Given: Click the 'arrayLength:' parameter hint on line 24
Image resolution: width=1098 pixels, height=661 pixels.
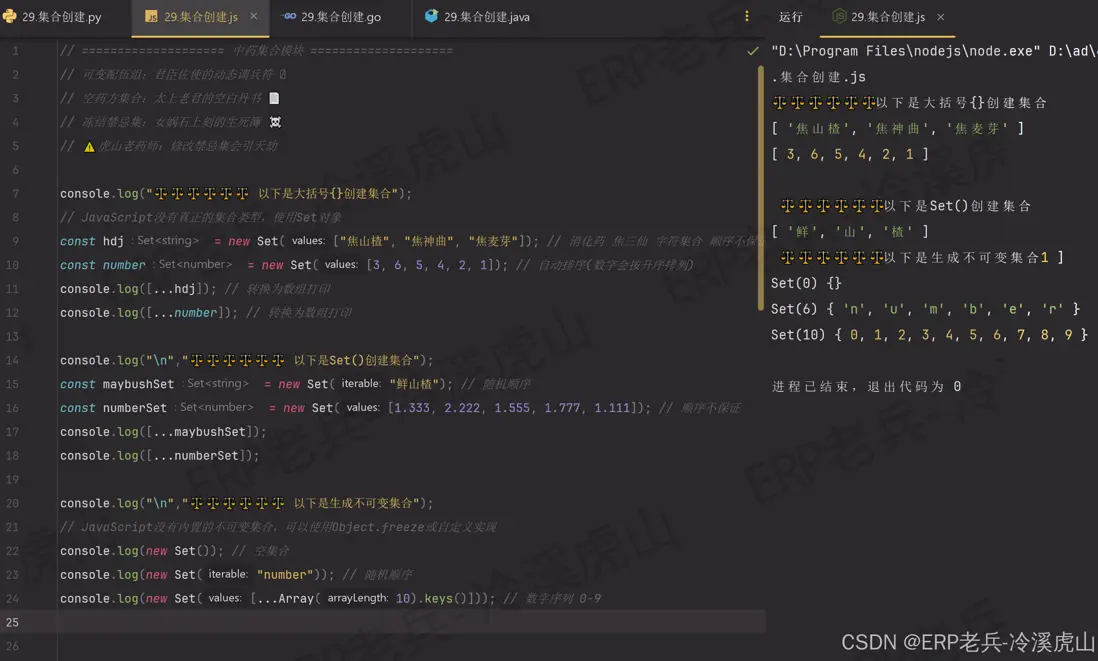Looking at the screenshot, I should tap(357, 598).
